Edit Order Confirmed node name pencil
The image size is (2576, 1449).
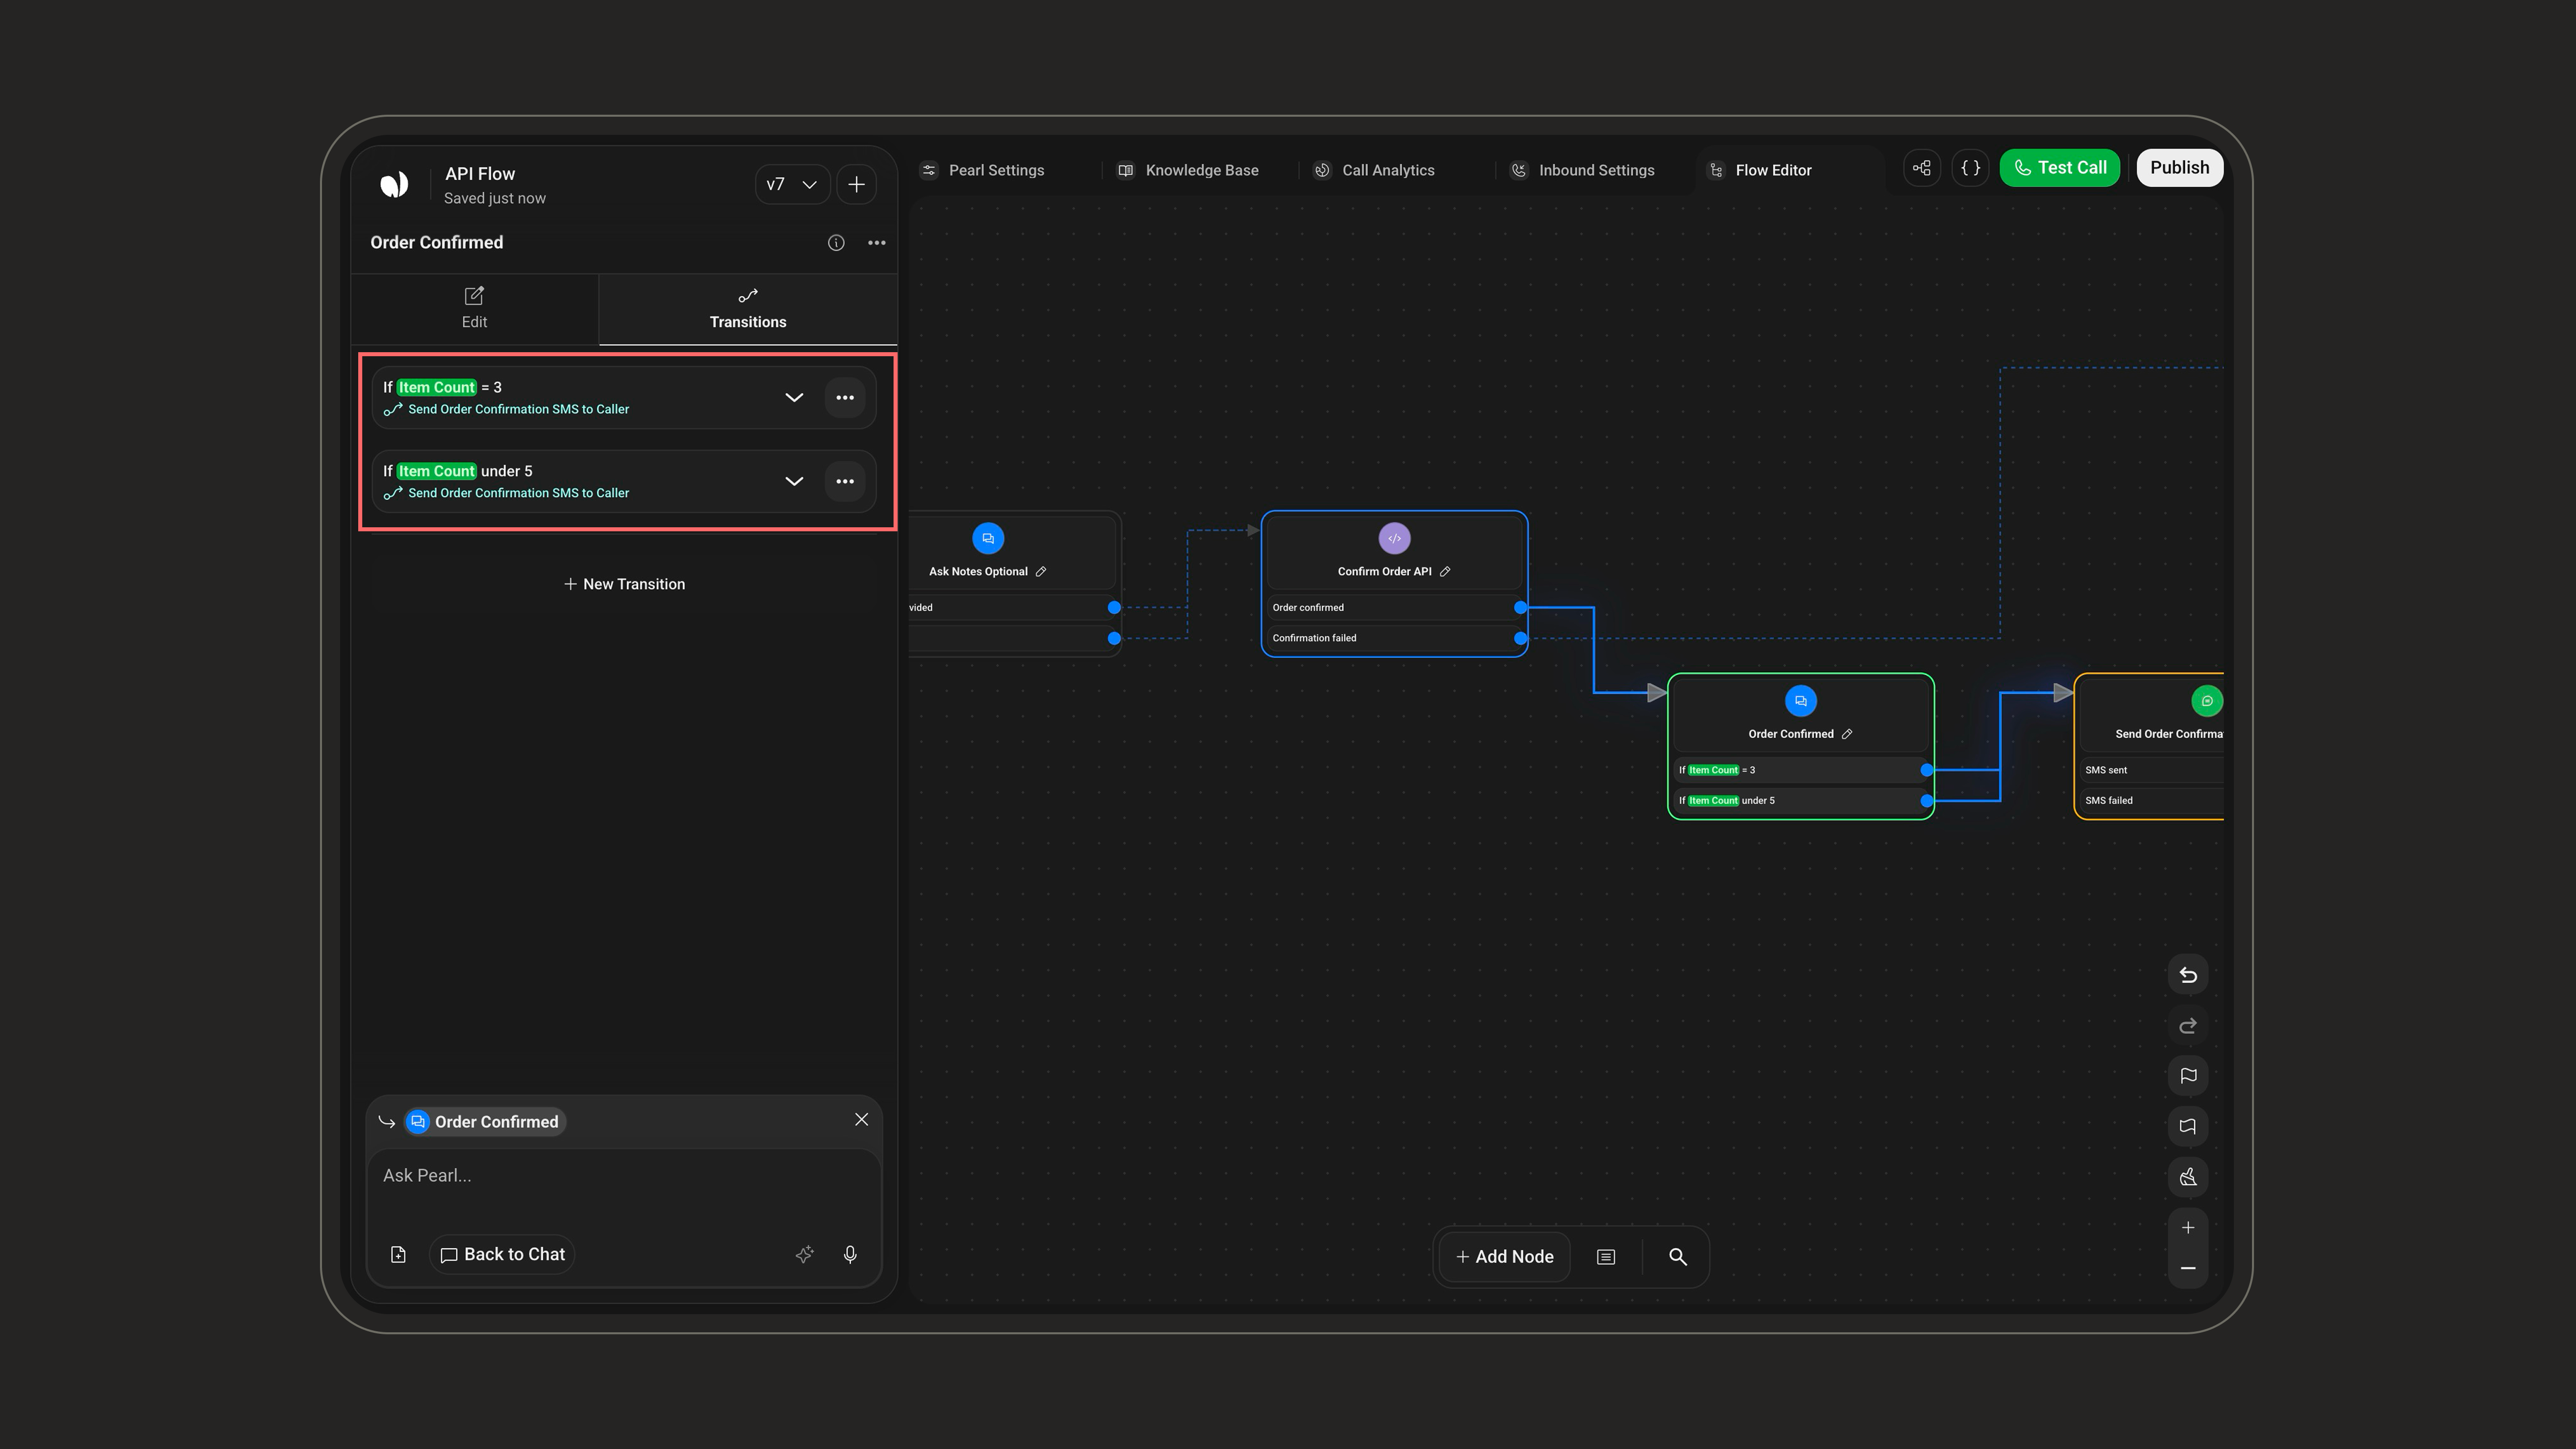coord(1847,734)
